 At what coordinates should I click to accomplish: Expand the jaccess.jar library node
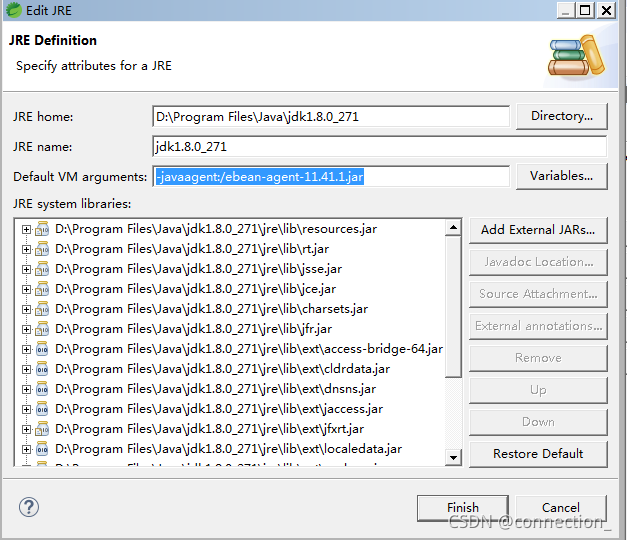pyautogui.click(x=26, y=410)
